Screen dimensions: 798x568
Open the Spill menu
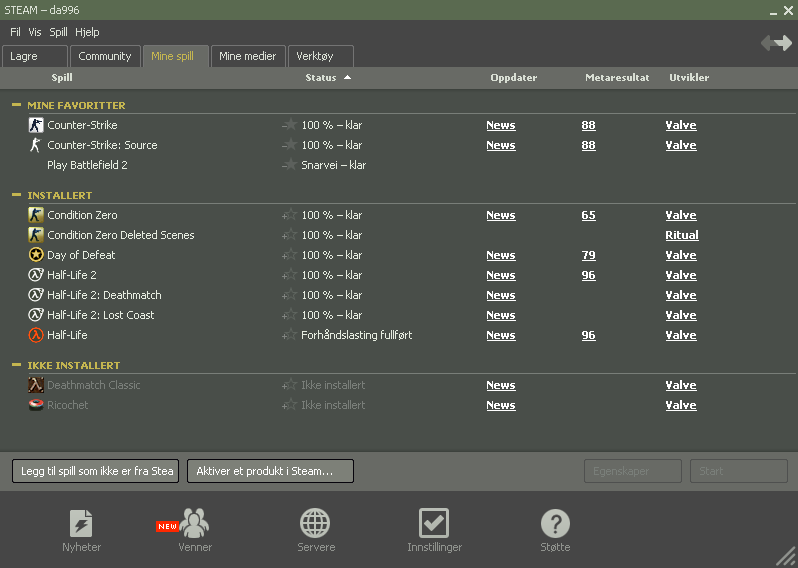(59, 32)
